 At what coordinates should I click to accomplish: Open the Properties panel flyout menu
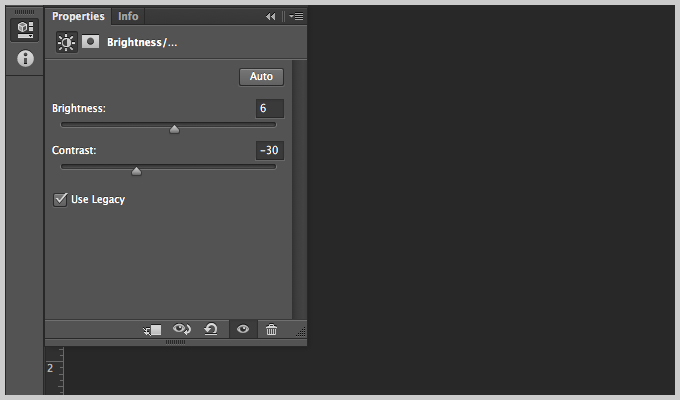296,16
